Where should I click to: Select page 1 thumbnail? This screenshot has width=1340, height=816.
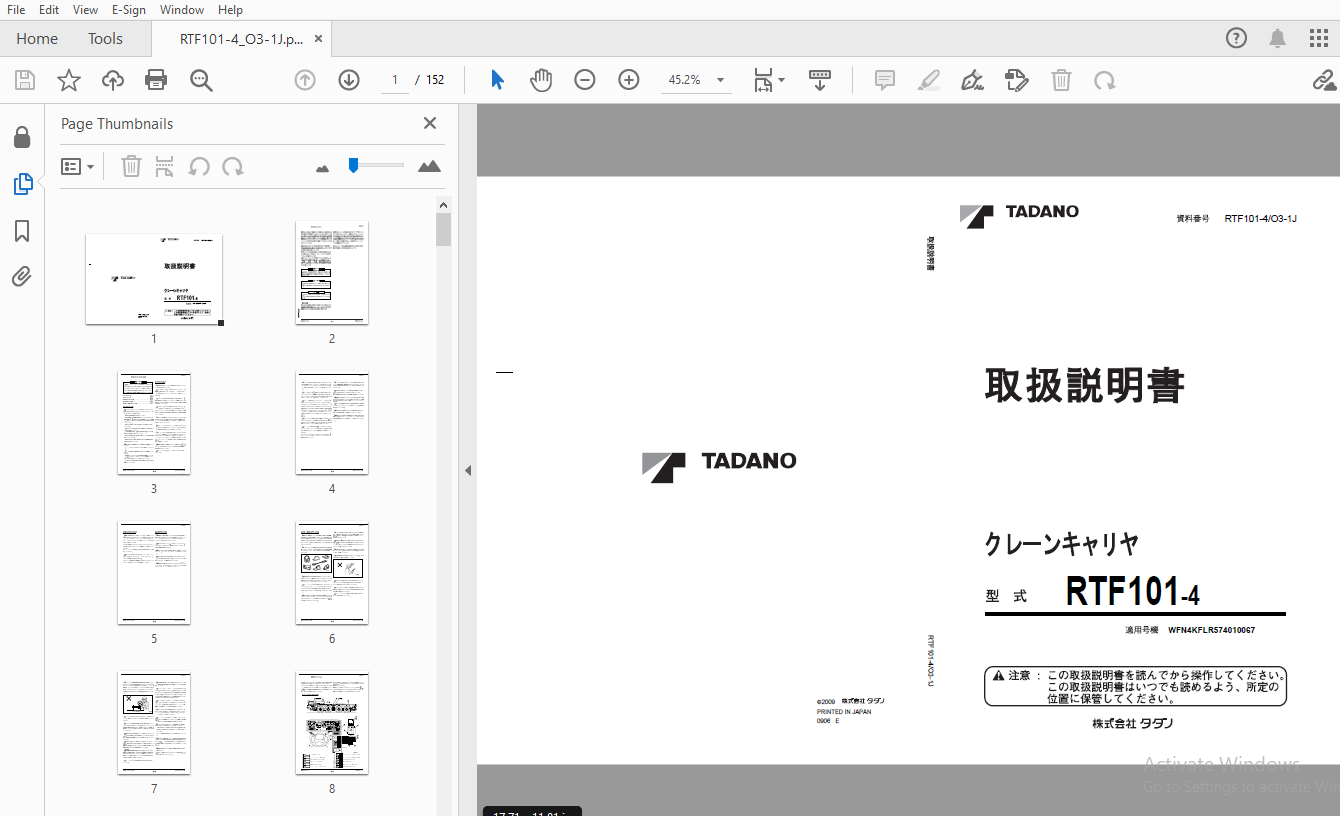pyautogui.click(x=154, y=279)
